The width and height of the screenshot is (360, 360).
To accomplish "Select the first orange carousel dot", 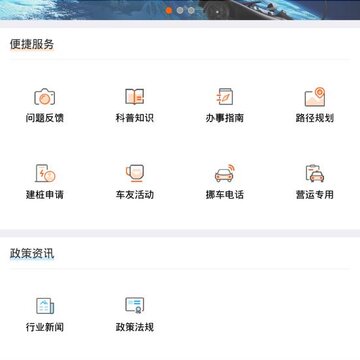I will (169, 10).
